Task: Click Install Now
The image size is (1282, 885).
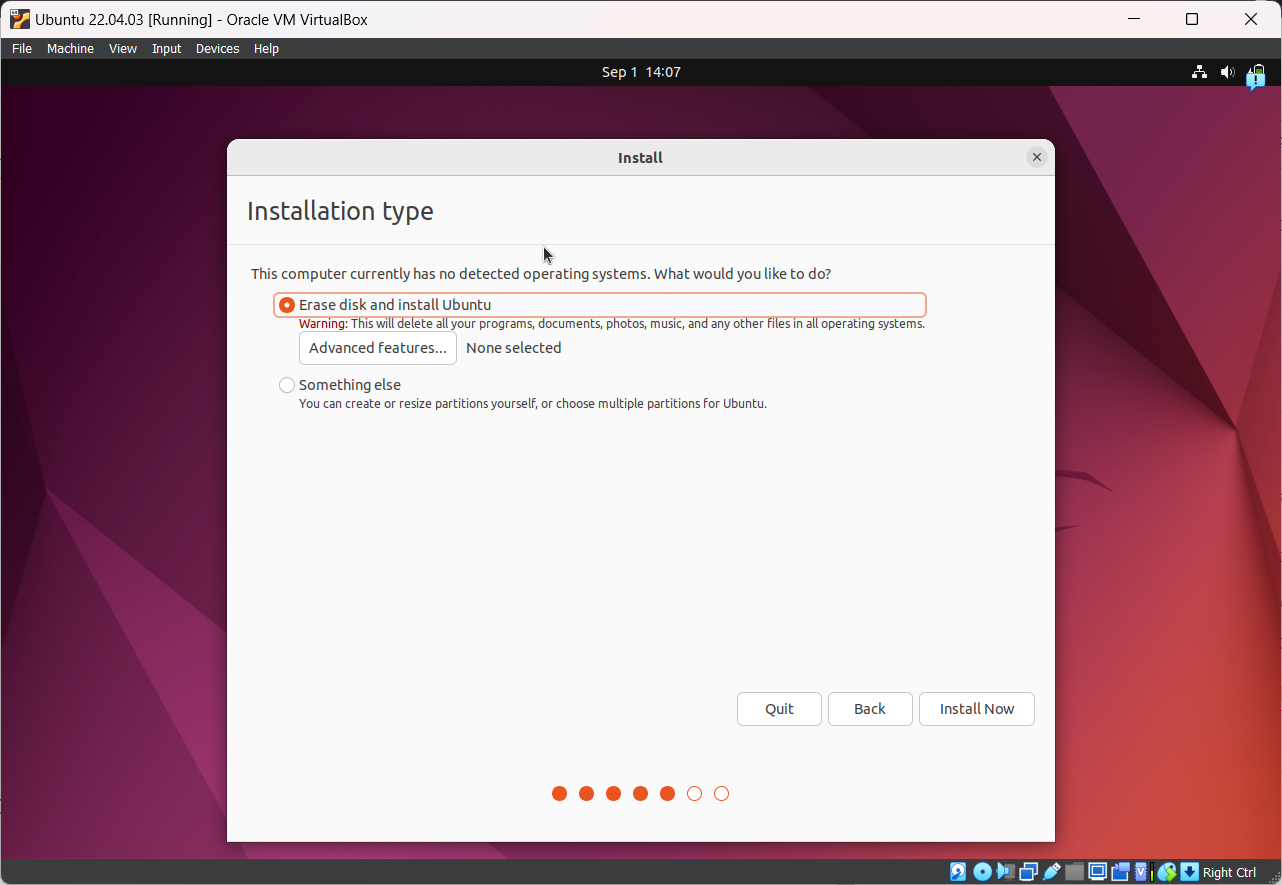Action: tap(977, 709)
